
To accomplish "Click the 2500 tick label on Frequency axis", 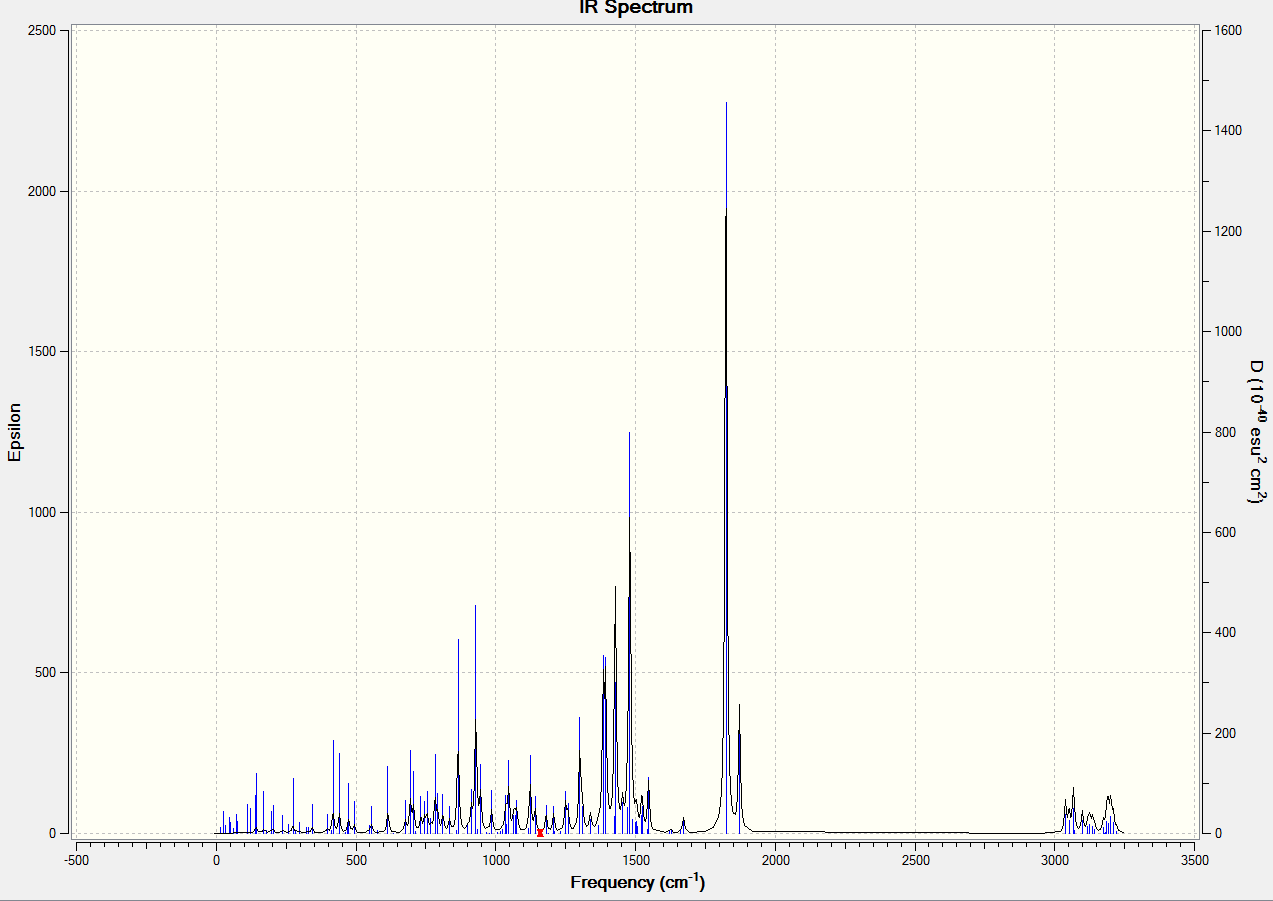I will [x=915, y=859].
